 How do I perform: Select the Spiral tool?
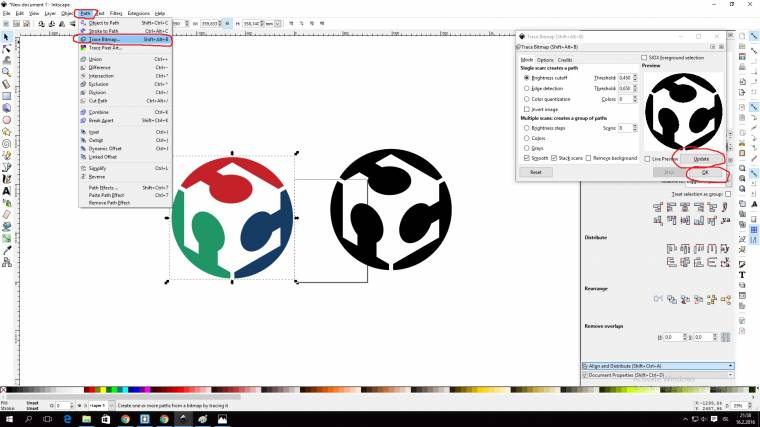coord(6,143)
